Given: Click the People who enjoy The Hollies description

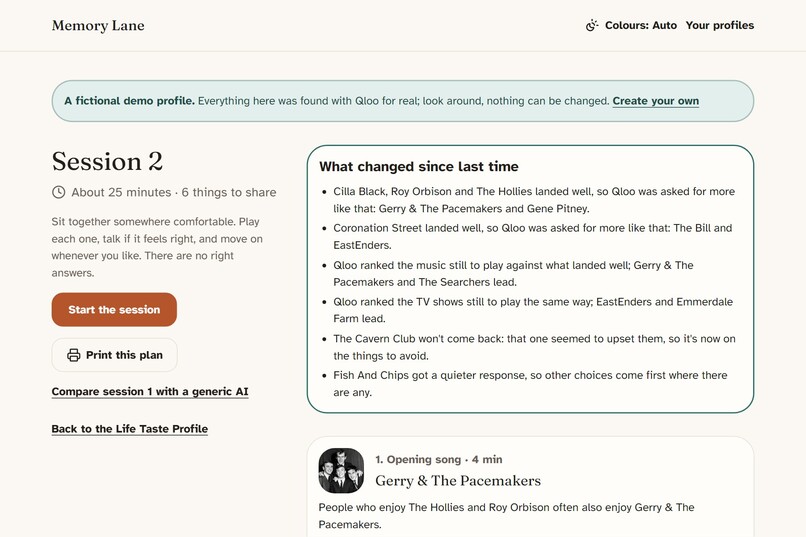Looking at the screenshot, I should (506, 515).
